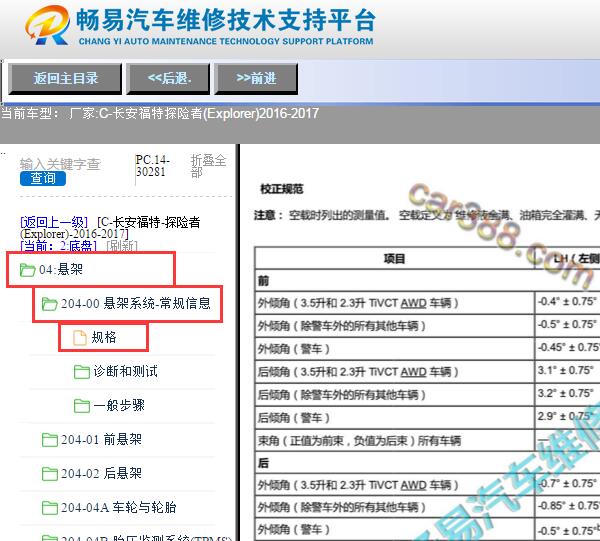Click the 折叠全部 collapse-all link
600x541 pixels.
[x=209, y=166]
